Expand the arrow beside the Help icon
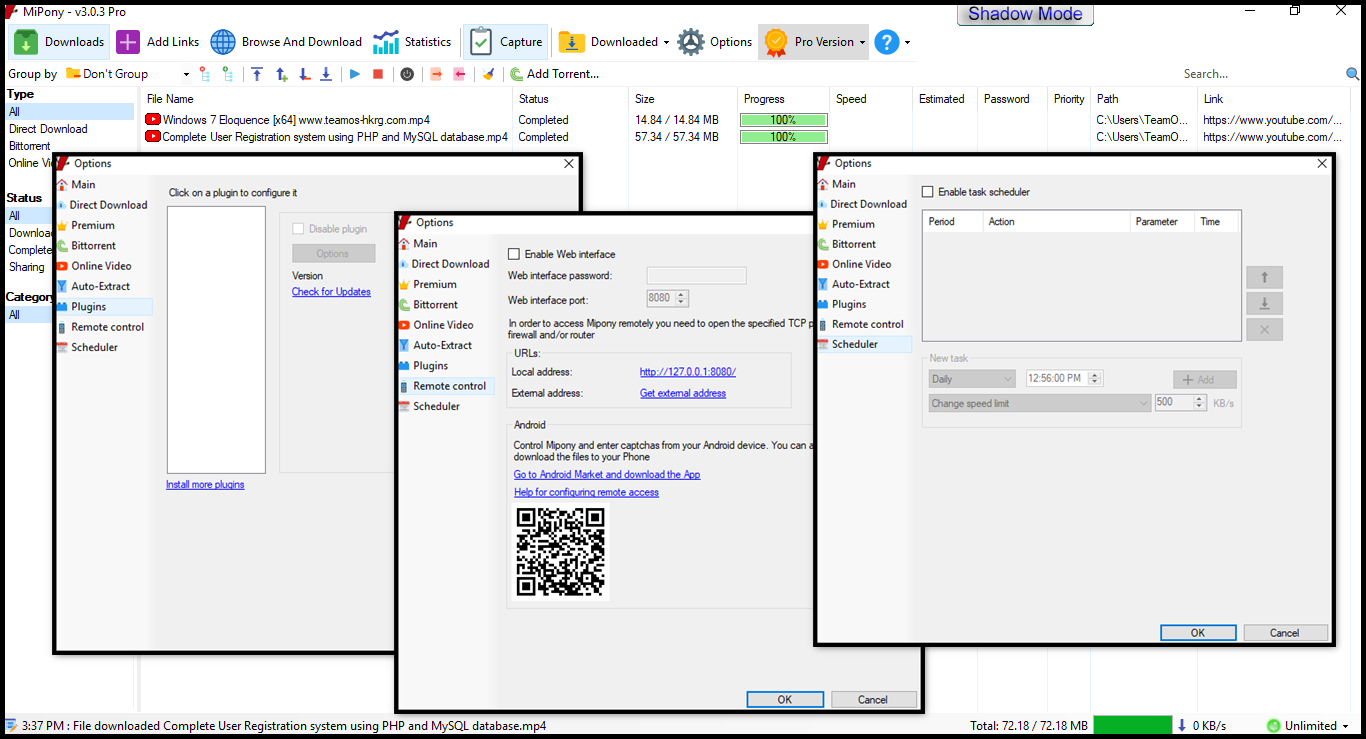Image resolution: width=1366 pixels, height=739 pixels. point(907,42)
